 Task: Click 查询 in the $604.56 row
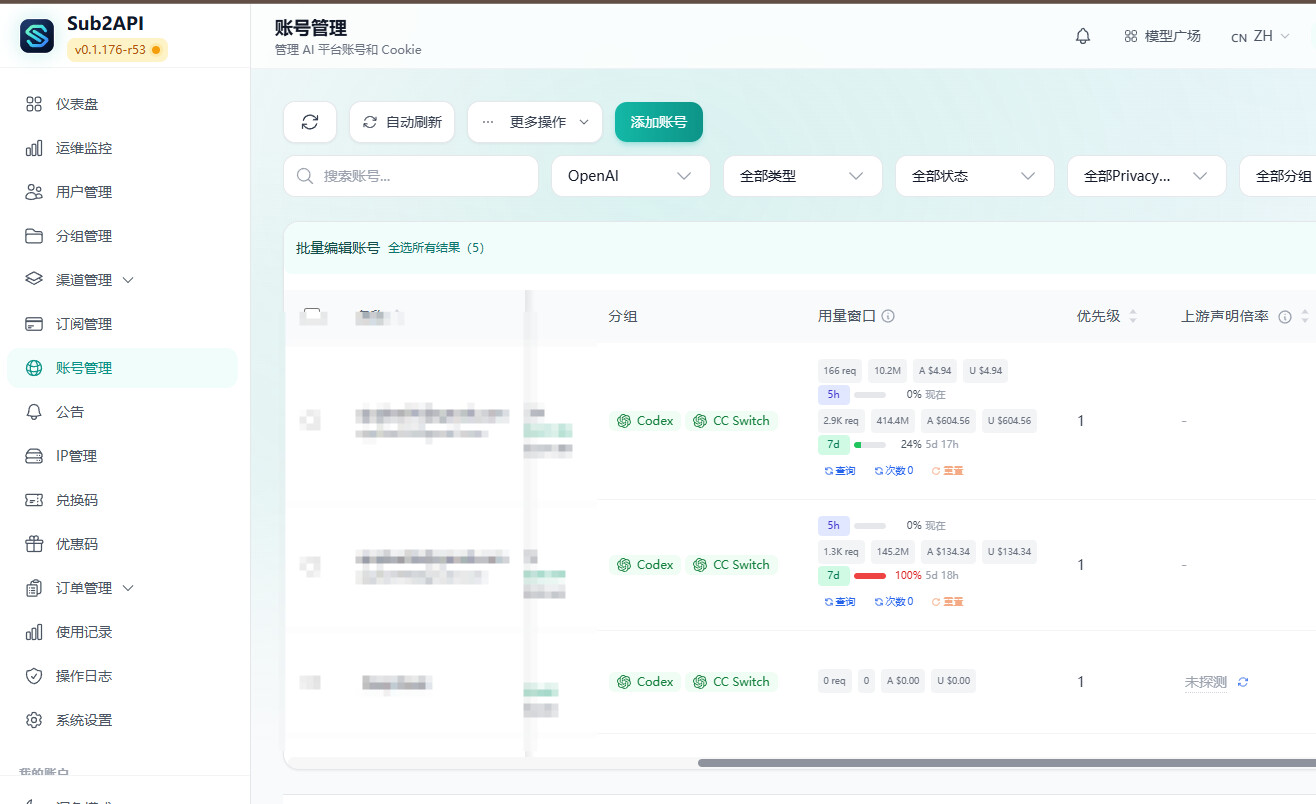[840, 470]
